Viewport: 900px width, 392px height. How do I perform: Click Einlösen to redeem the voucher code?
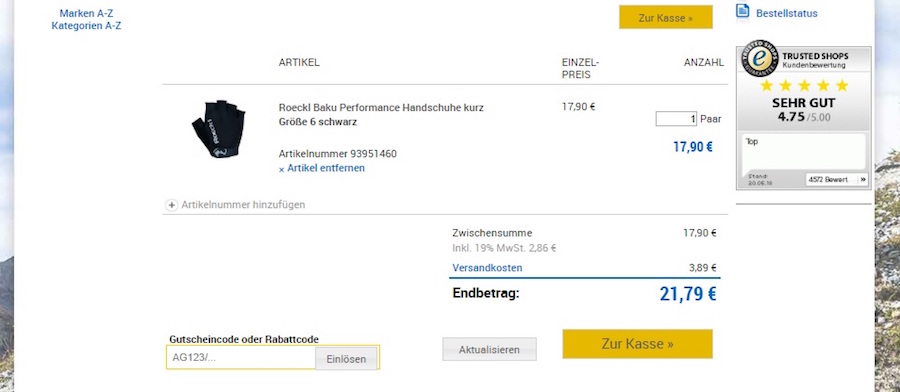point(346,359)
